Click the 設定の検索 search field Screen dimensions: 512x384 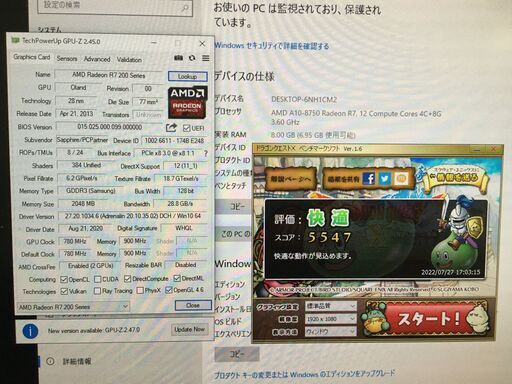click(x=115, y=7)
